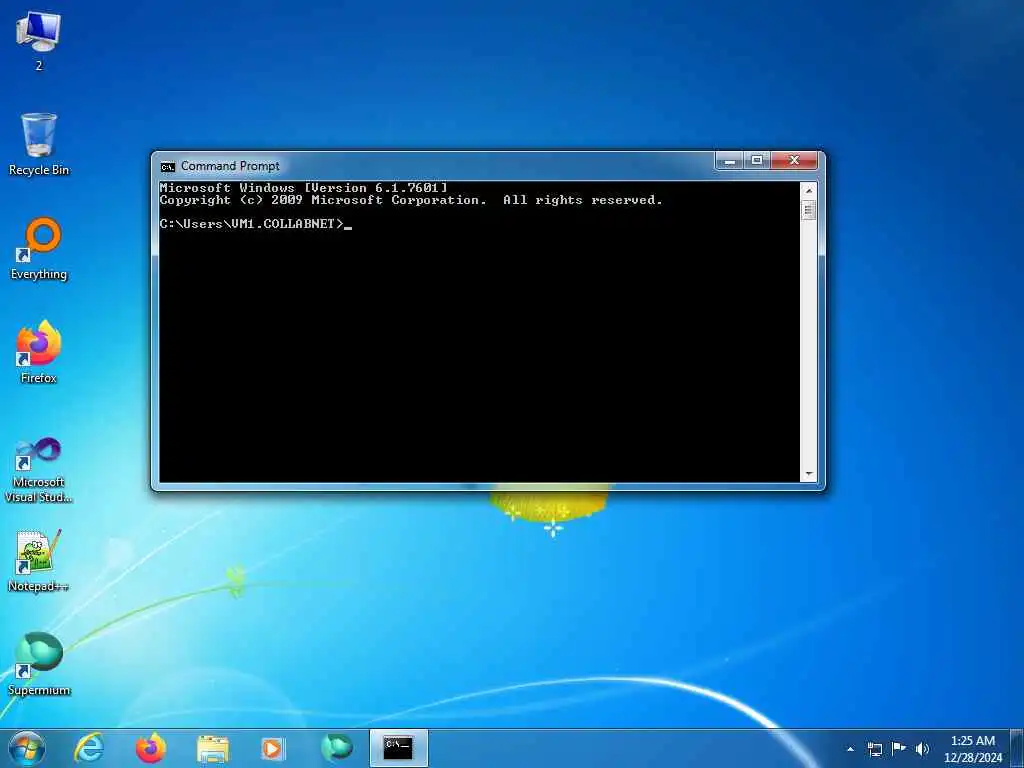Launch the Everything search shortcut

coord(39,249)
